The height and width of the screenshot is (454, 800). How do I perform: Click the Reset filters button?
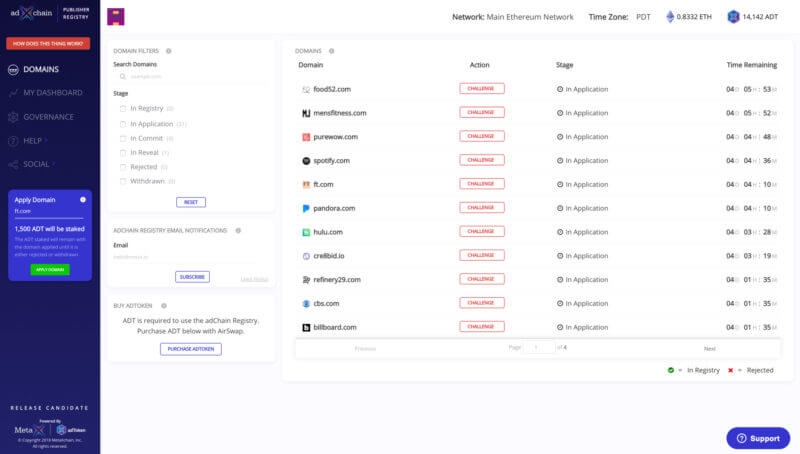(x=191, y=202)
